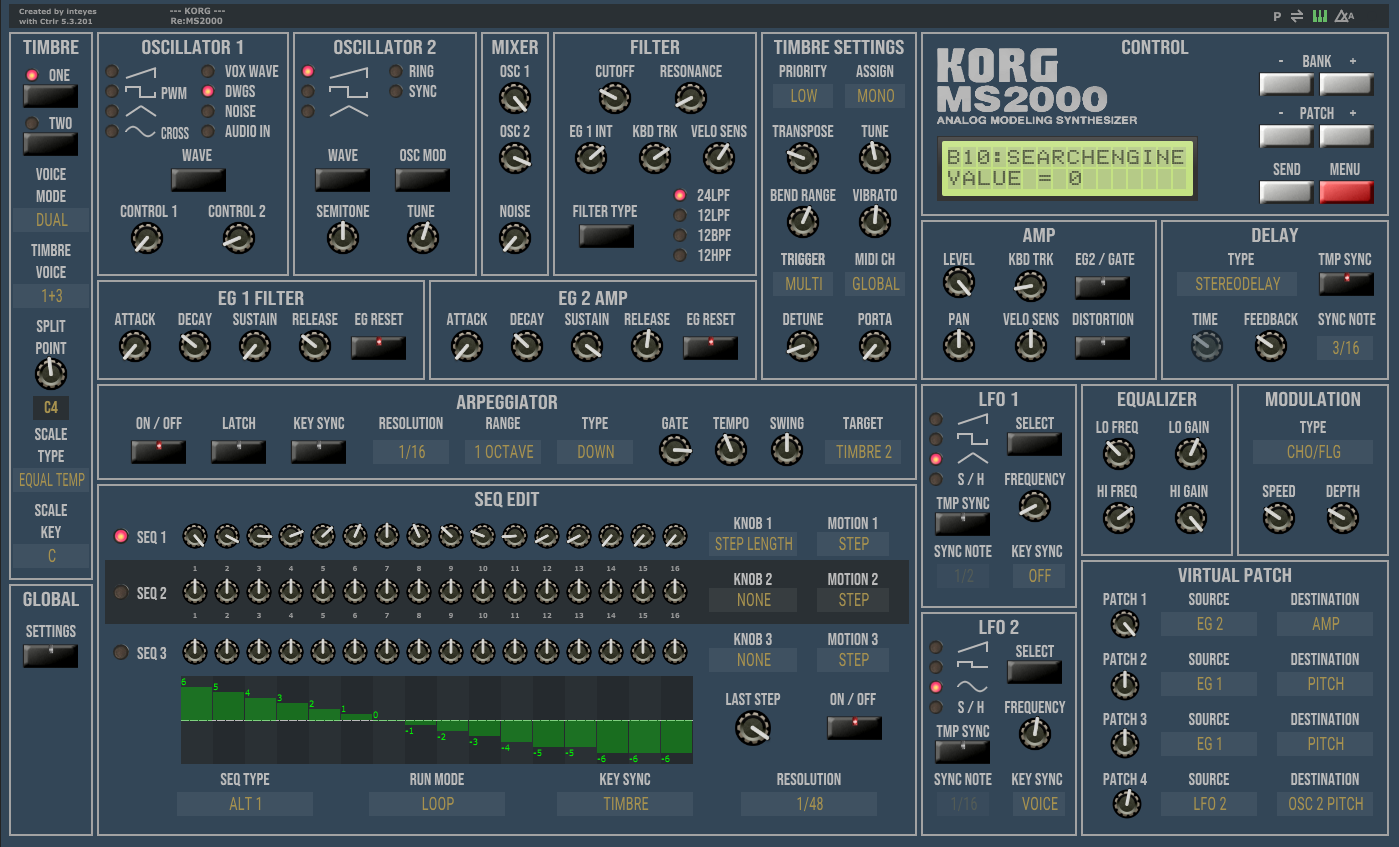Choose Oscillator 2 sawtooth waveform
The width and height of the screenshot is (1399, 847).
[x=308, y=72]
